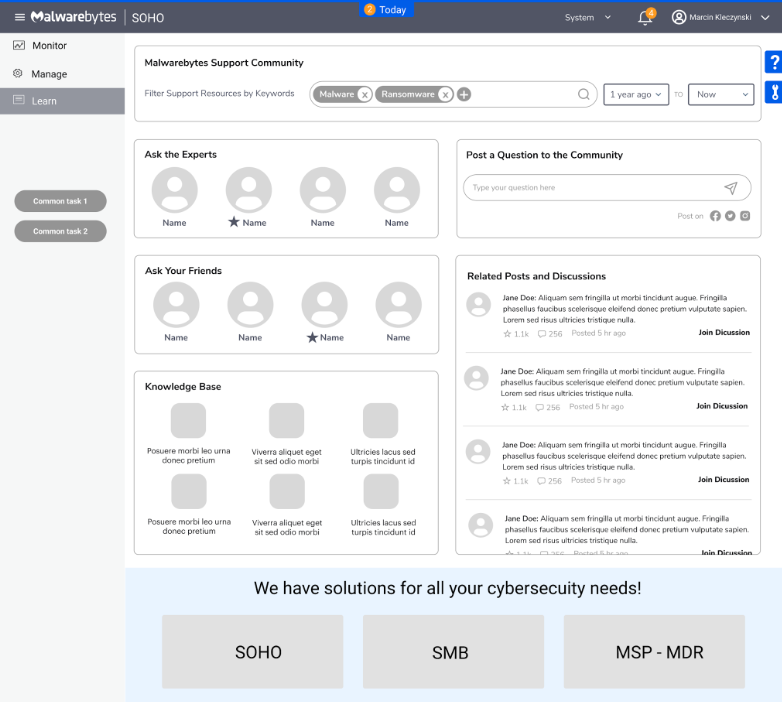The image size is (782, 702).
Task: Go to Monitor in the sidebar
Action: click(x=48, y=46)
